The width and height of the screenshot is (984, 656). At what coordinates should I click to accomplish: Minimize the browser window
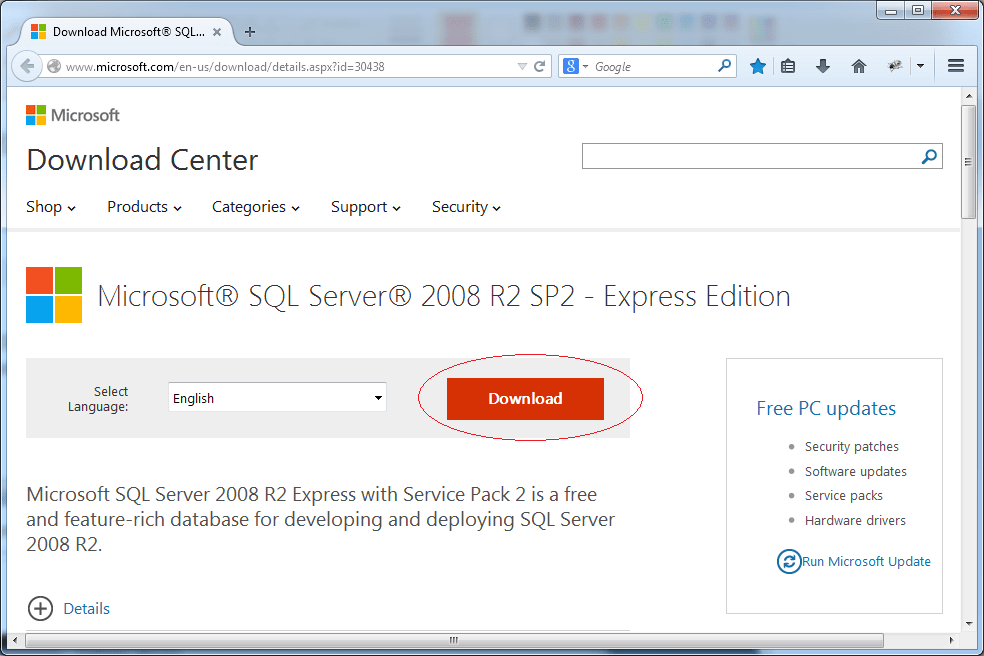tap(890, 11)
